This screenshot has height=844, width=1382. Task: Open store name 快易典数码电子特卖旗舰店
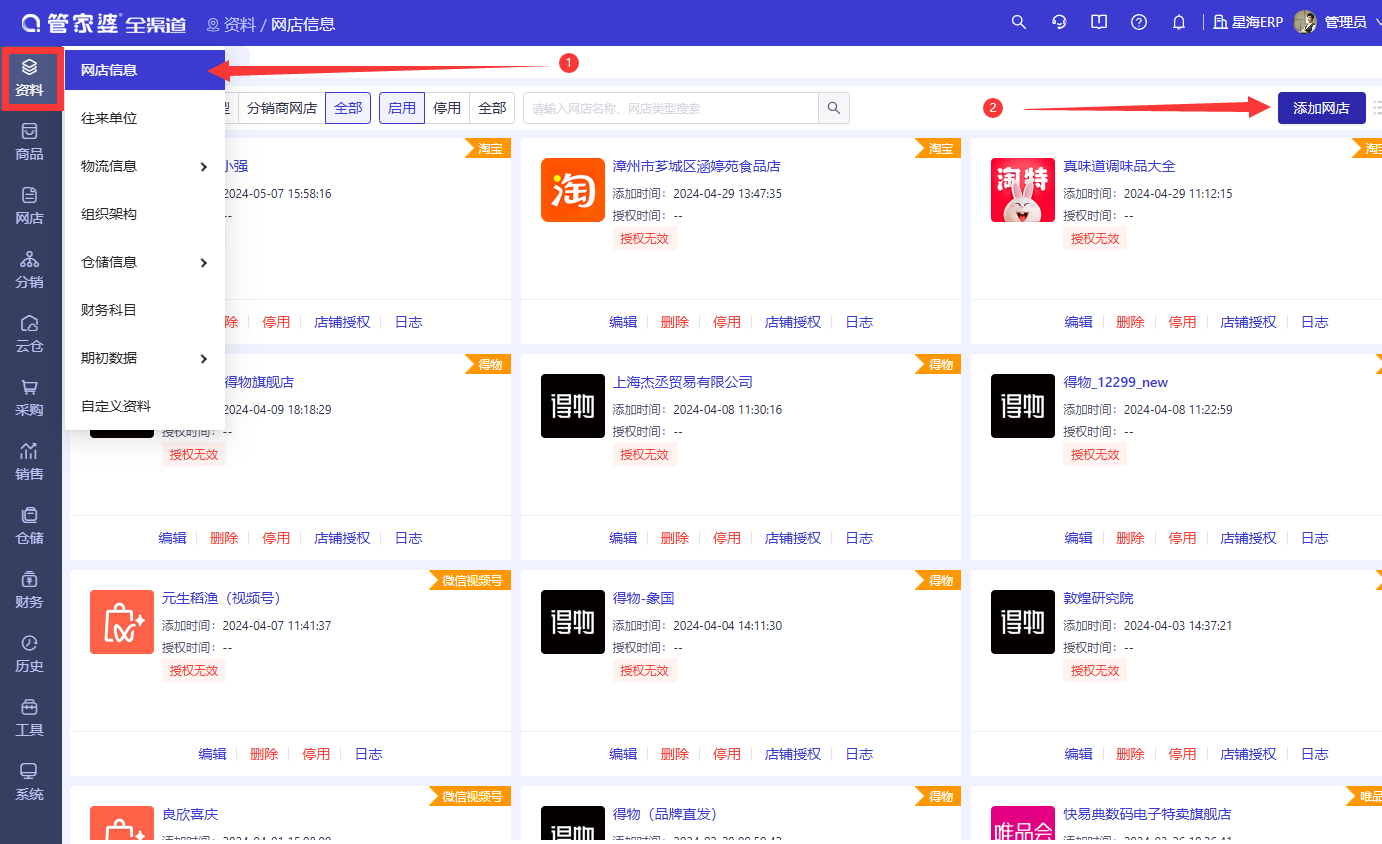[1147, 814]
